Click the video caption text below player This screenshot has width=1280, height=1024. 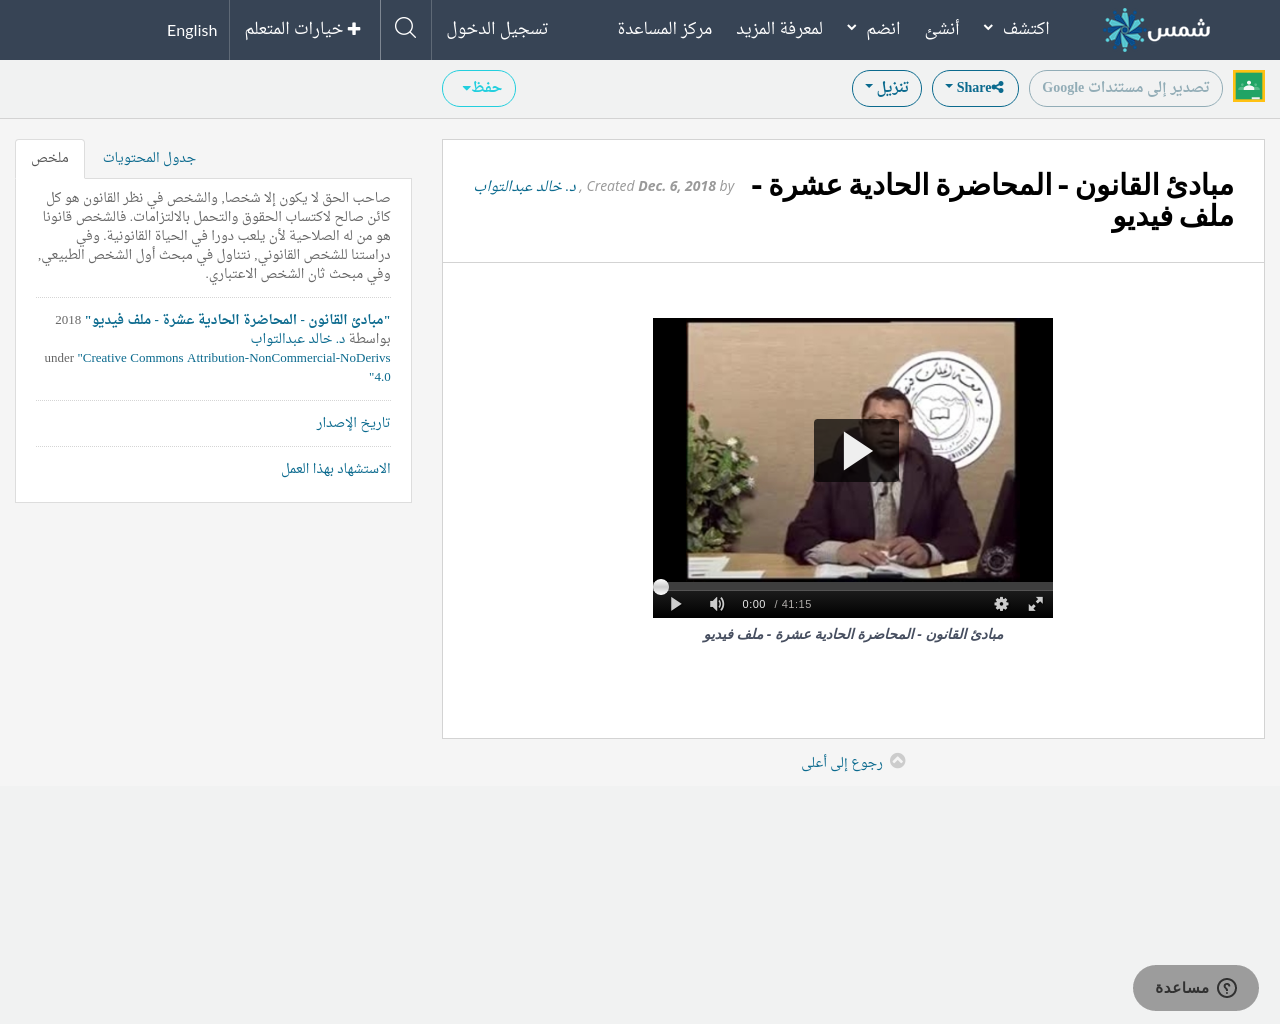(853, 634)
